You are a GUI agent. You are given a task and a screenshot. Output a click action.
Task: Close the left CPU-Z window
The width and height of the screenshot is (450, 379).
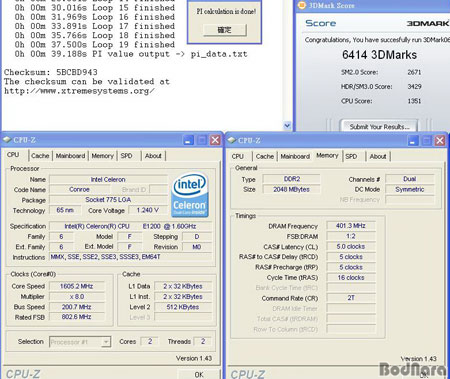(x=215, y=140)
